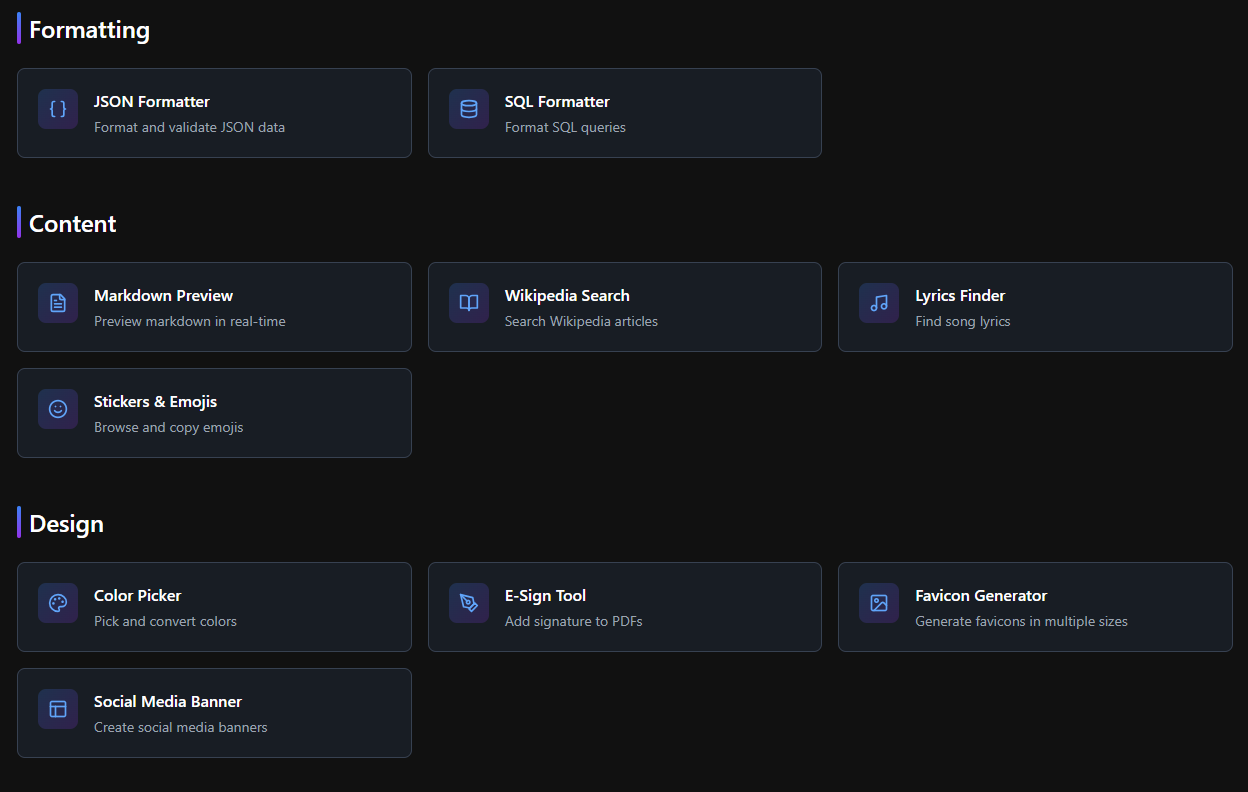The height and width of the screenshot is (792, 1248).
Task: Click the E-Sign Tool pen icon
Action: click(468, 603)
